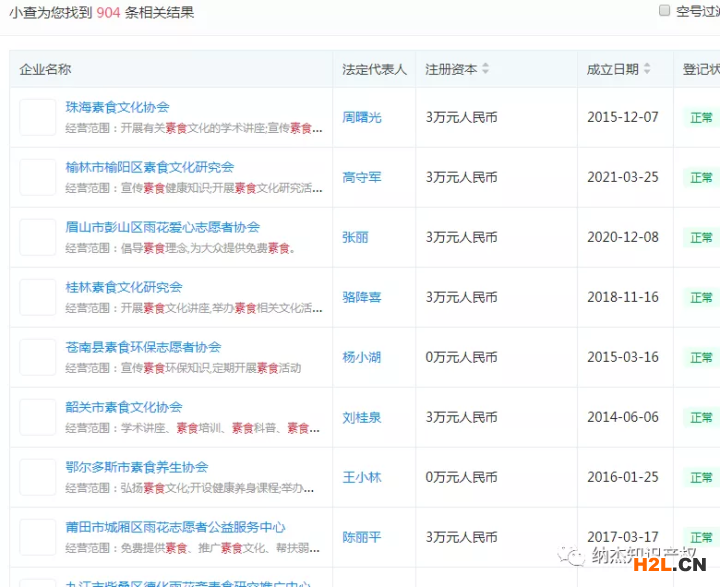Viewport: 720px width, 587px height.
Task: Sort by 注册资本 column arrows
Action: pyautogui.click(x=485, y=68)
